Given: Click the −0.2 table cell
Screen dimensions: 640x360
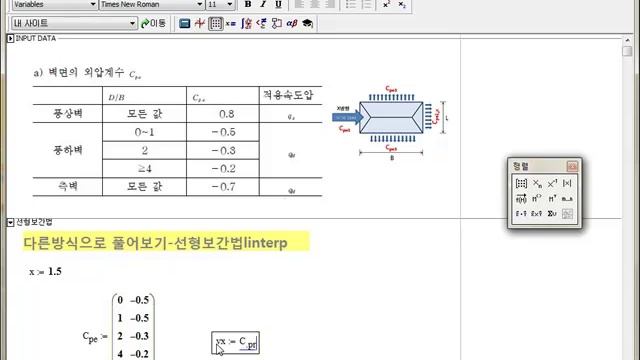Looking at the screenshot, I should pyautogui.click(x=224, y=169).
